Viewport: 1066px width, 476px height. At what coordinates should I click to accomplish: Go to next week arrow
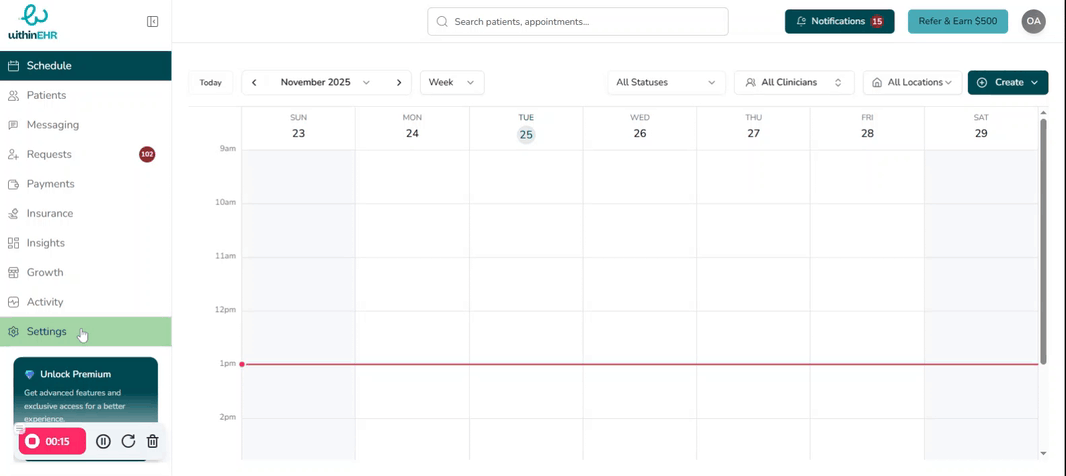coord(399,83)
